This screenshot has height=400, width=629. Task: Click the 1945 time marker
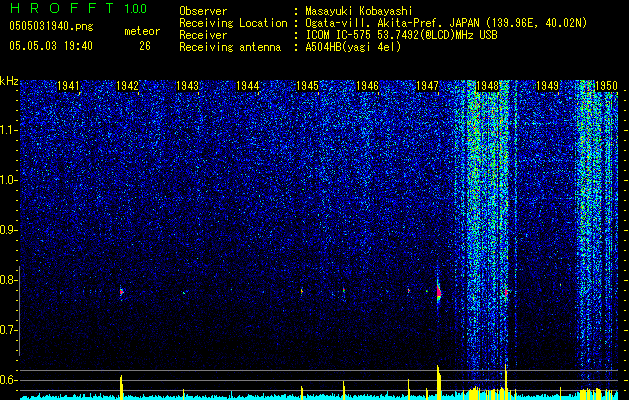(x=307, y=86)
